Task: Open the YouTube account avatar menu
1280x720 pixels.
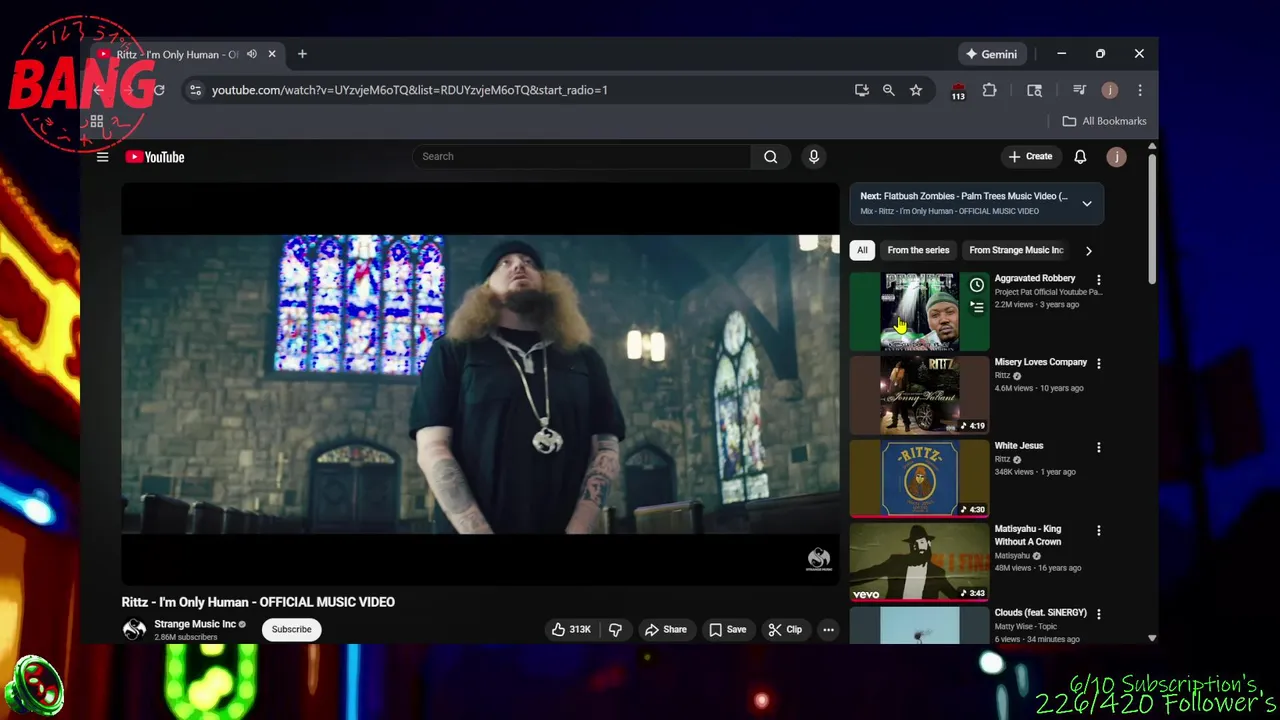Action: point(1117,157)
